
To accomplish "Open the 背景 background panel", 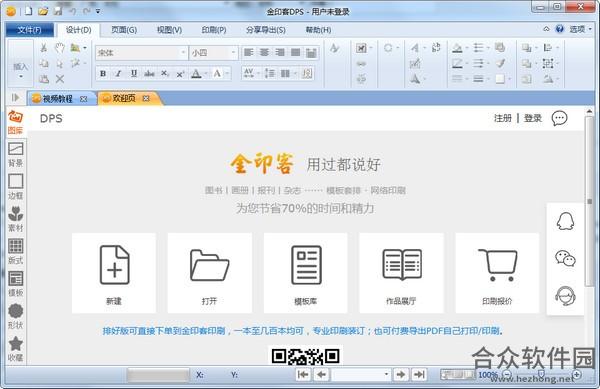I will pos(15,155).
